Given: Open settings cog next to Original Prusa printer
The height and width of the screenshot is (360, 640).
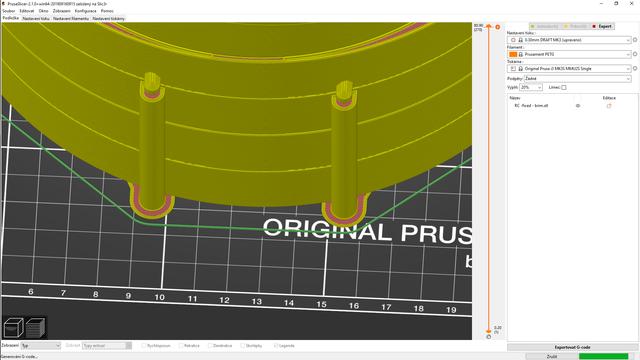Looking at the screenshot, I should click(635, 69).
